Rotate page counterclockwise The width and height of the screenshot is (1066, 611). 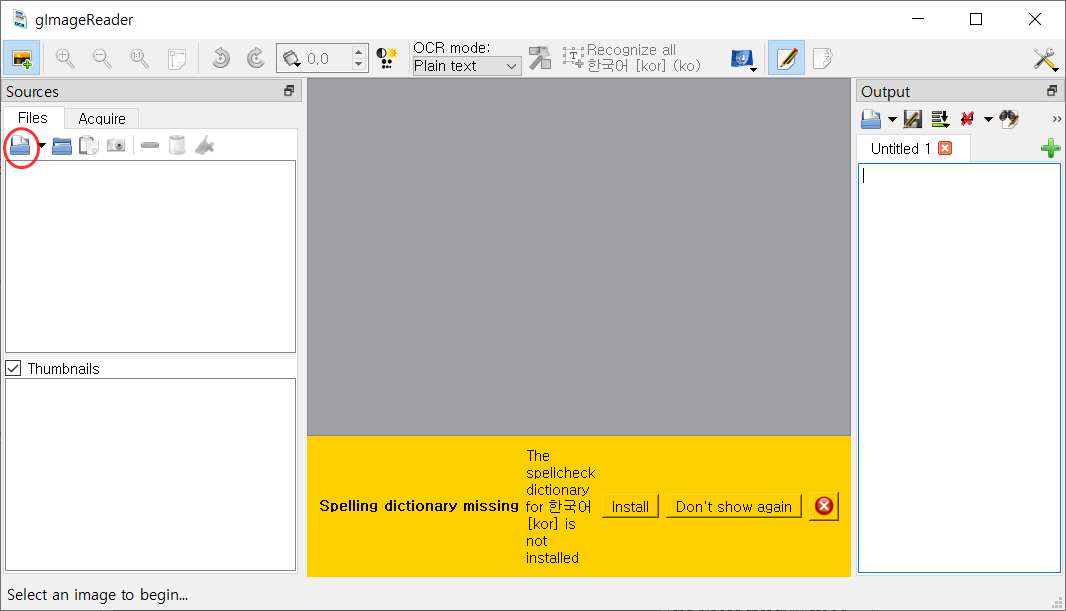coord(220,58)
